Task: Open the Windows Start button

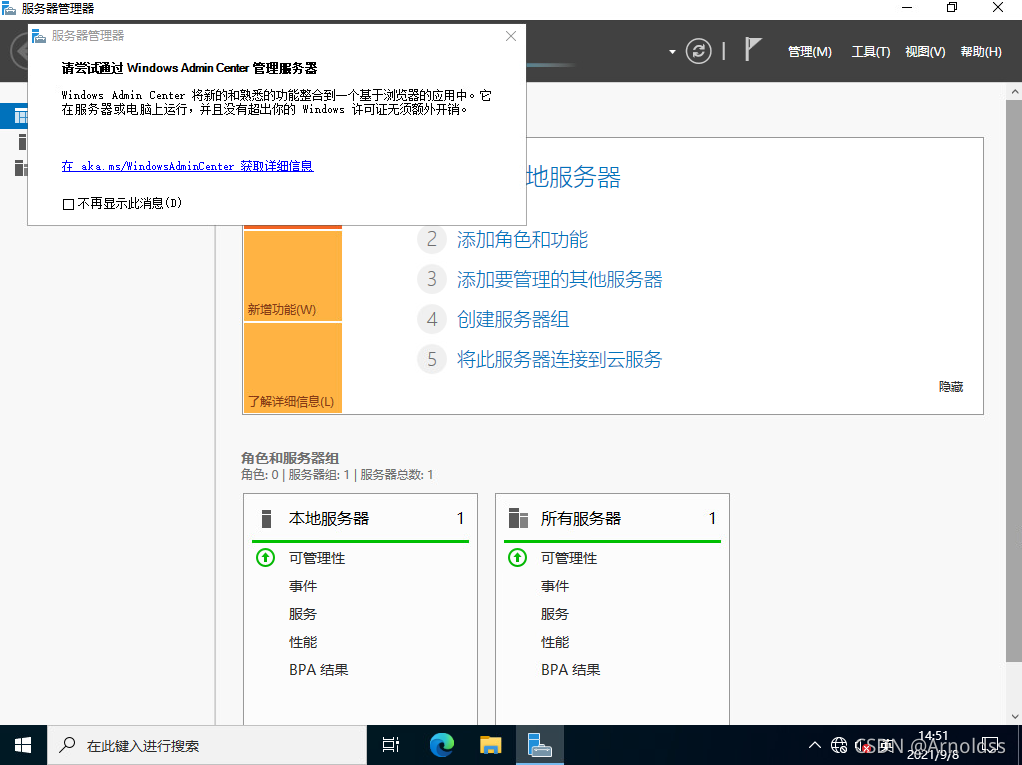Action: (x=23, y=745)
